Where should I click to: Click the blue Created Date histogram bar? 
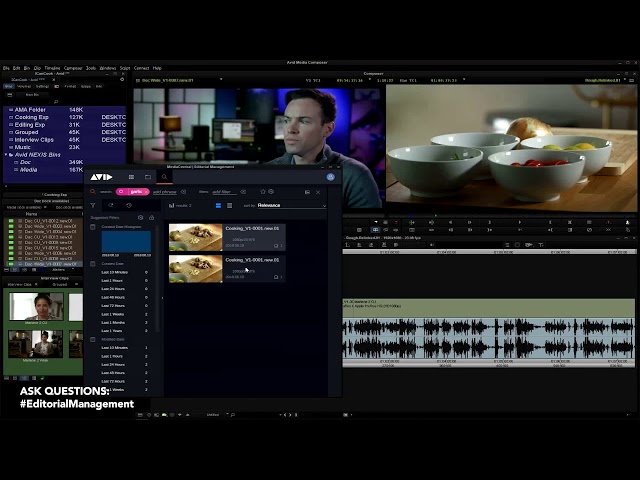(126, 242)
